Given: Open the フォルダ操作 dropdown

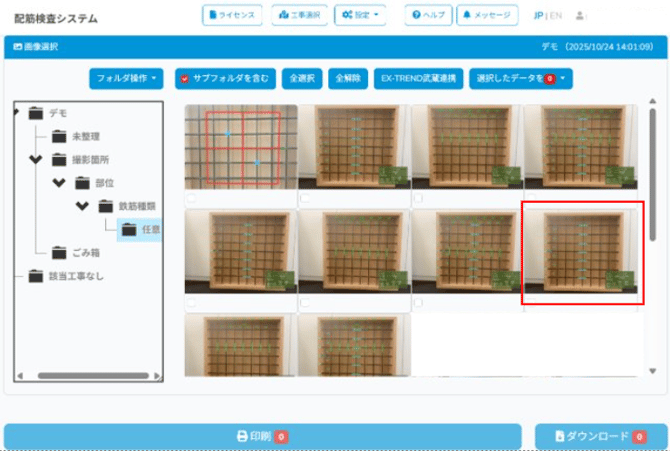Looking at the screenshot, I should (x=127, y=78).
